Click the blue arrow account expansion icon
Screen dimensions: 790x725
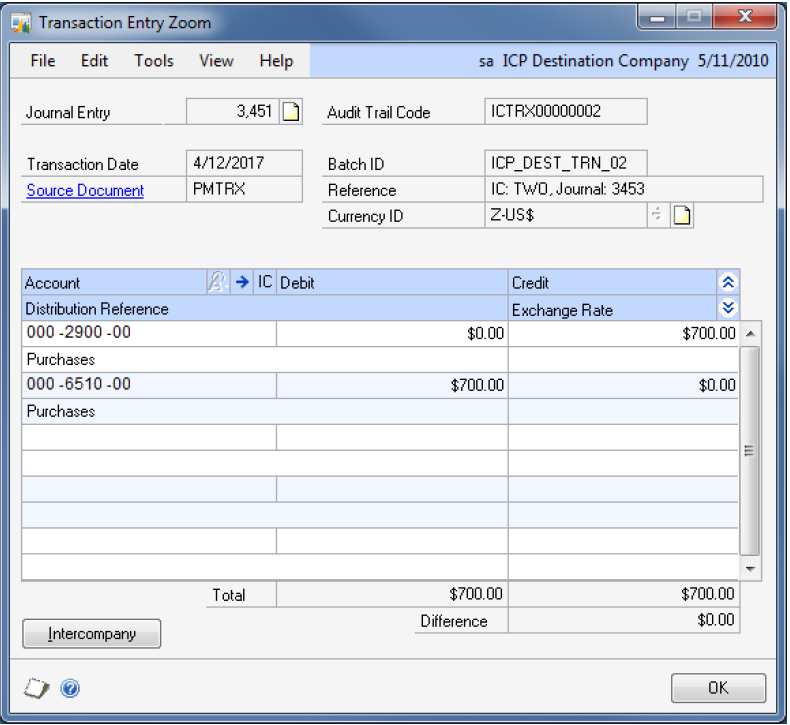[242, 283]
